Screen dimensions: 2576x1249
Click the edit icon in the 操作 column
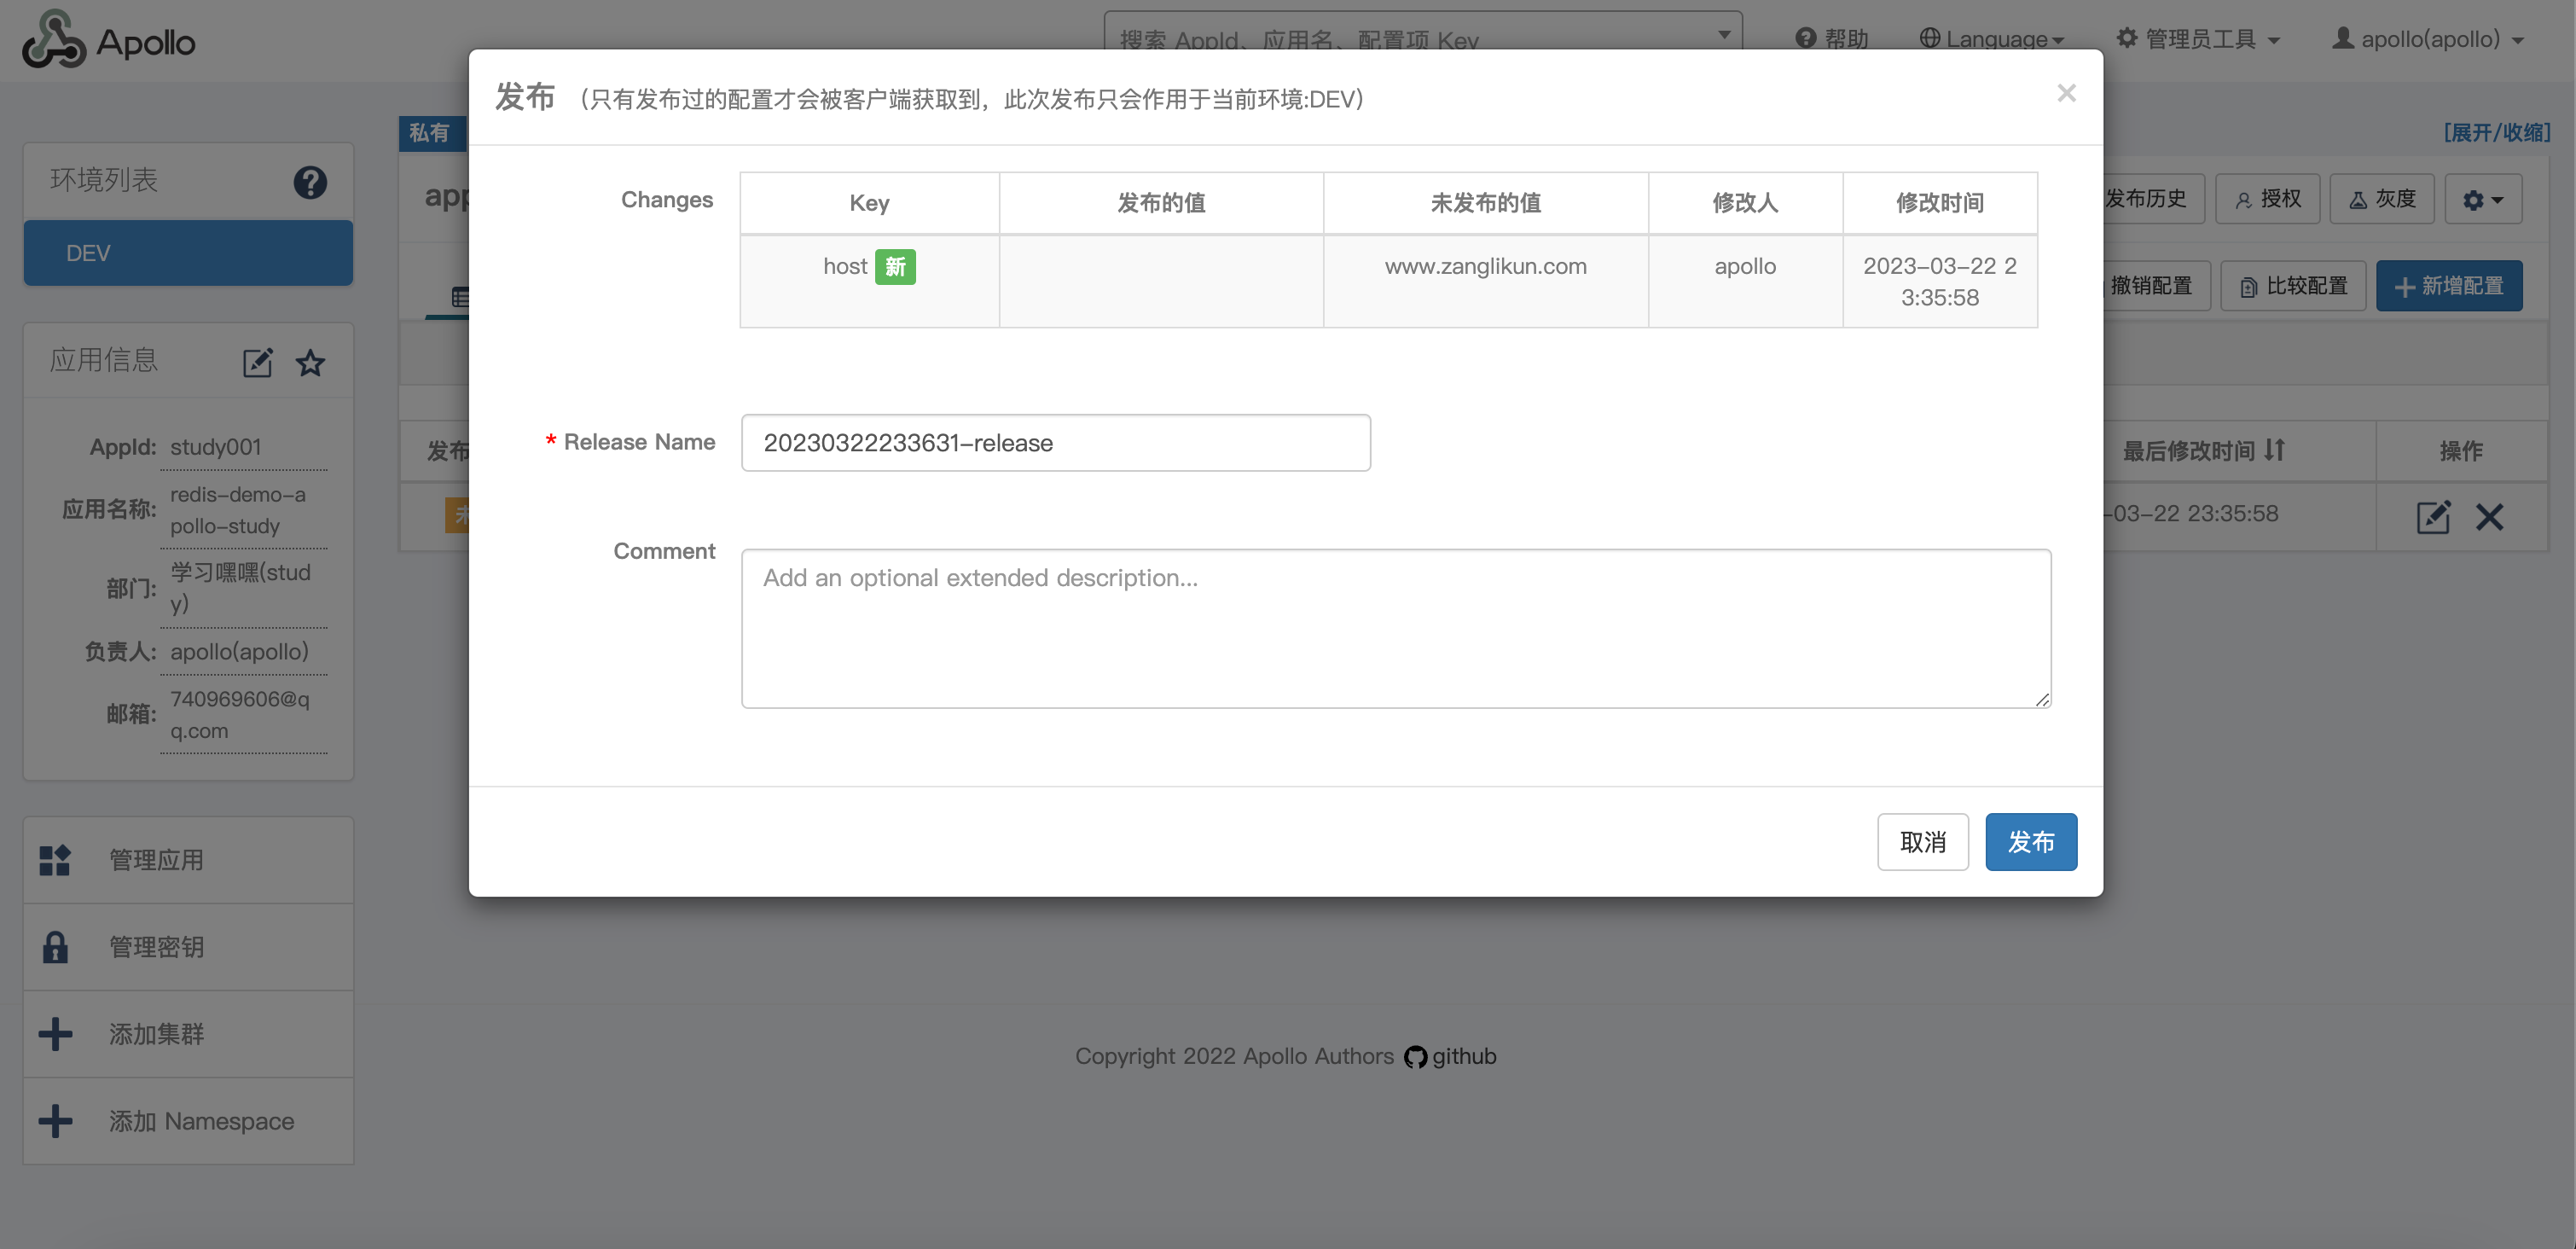pos(2432,516)
